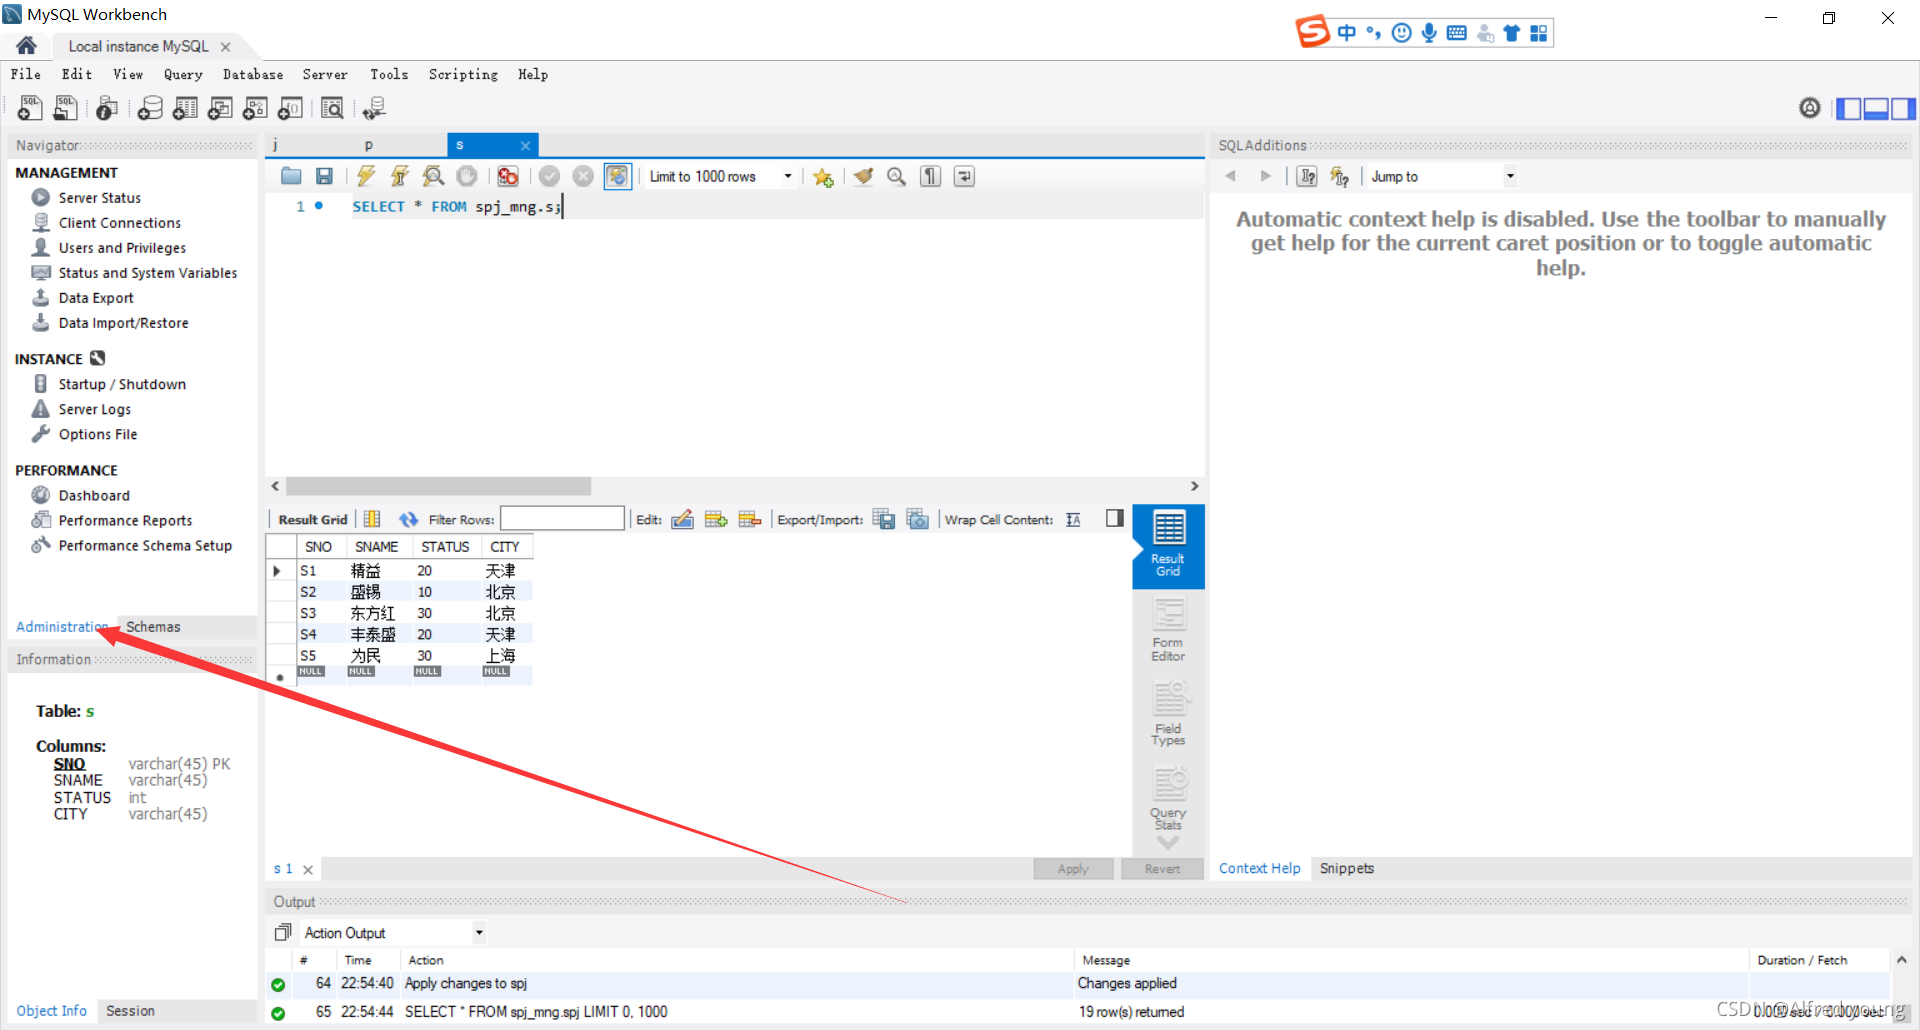Screen dimensions: 1920x1030
Task: Click the Rollback transaction icon
Action: click(x=583, y=176)
